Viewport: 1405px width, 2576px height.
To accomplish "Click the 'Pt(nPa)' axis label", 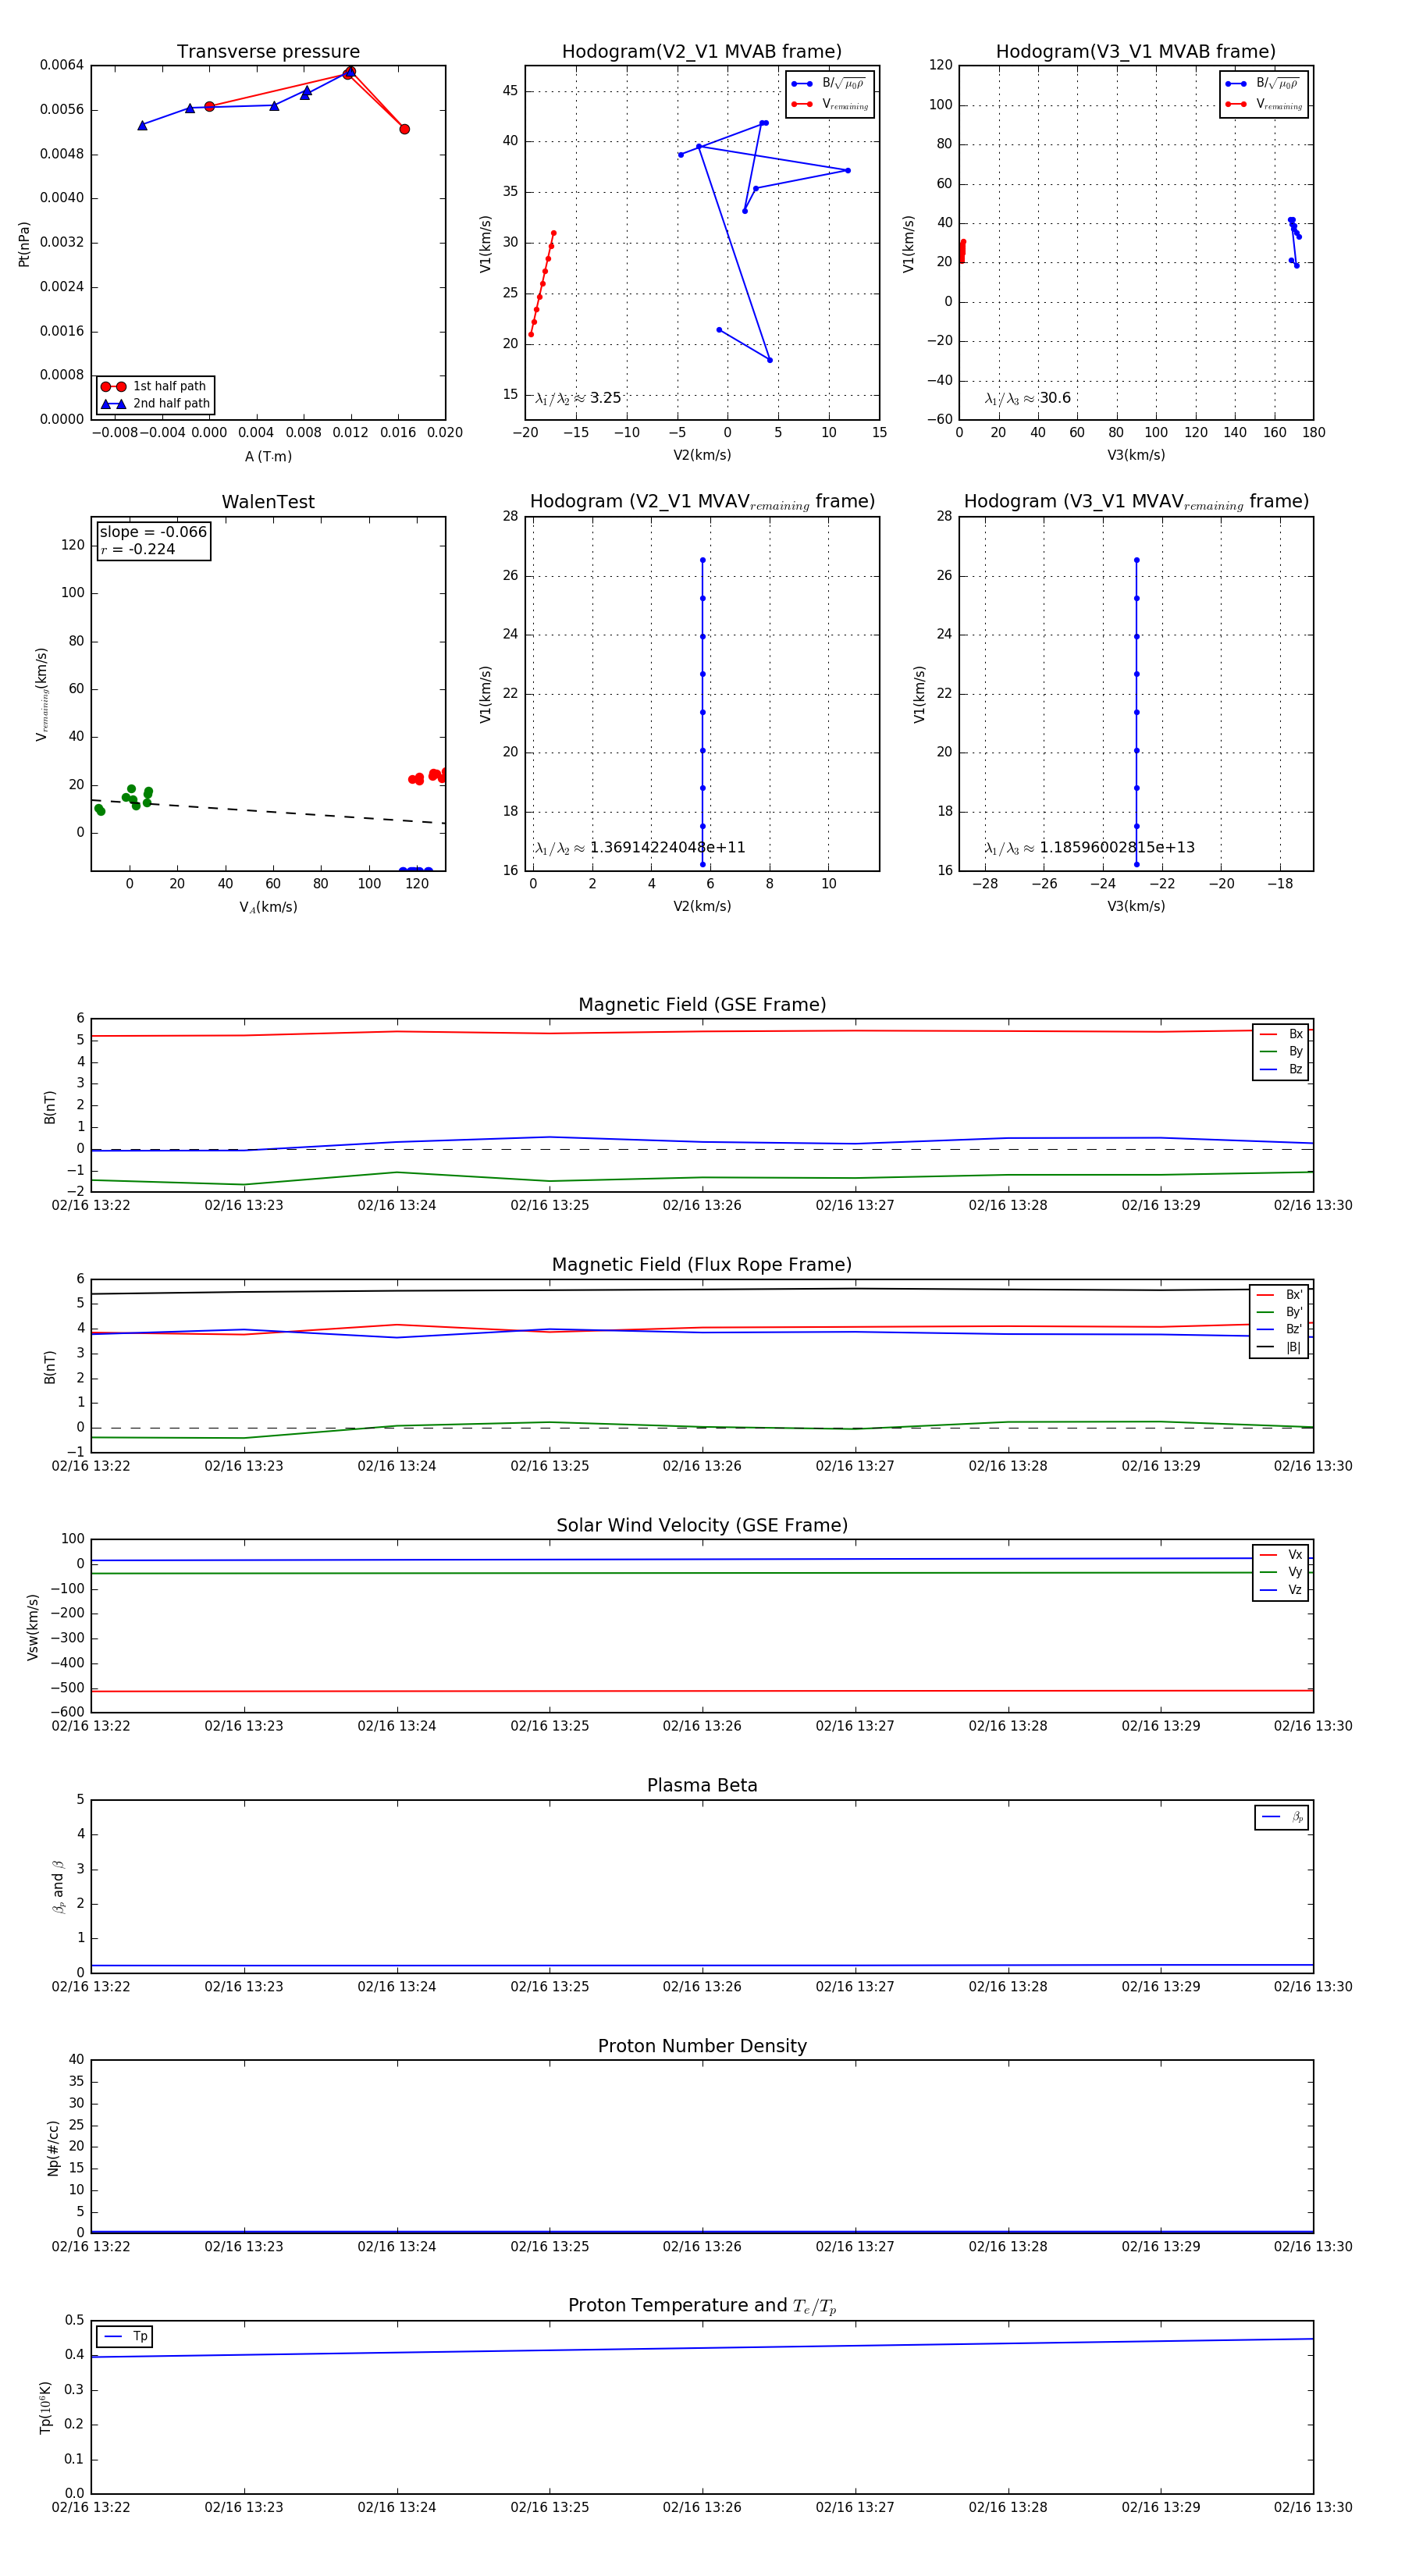I will pyautogui.click(x=24, y=244).
